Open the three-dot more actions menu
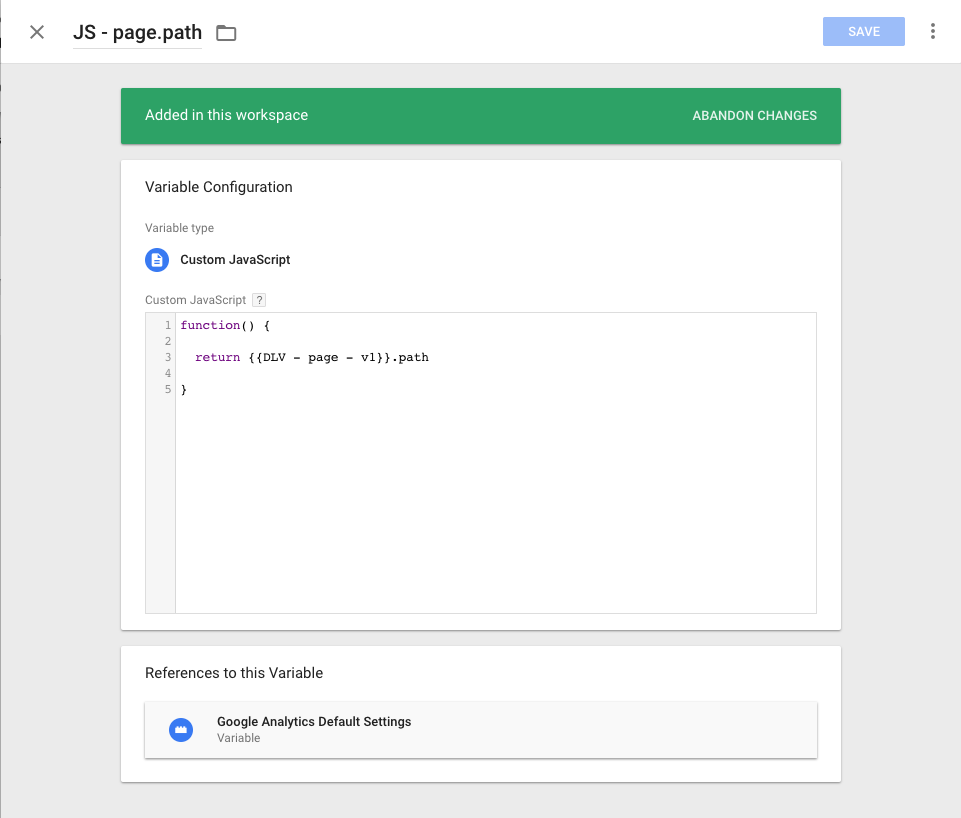The image size is (961, 818). [932, 32]
